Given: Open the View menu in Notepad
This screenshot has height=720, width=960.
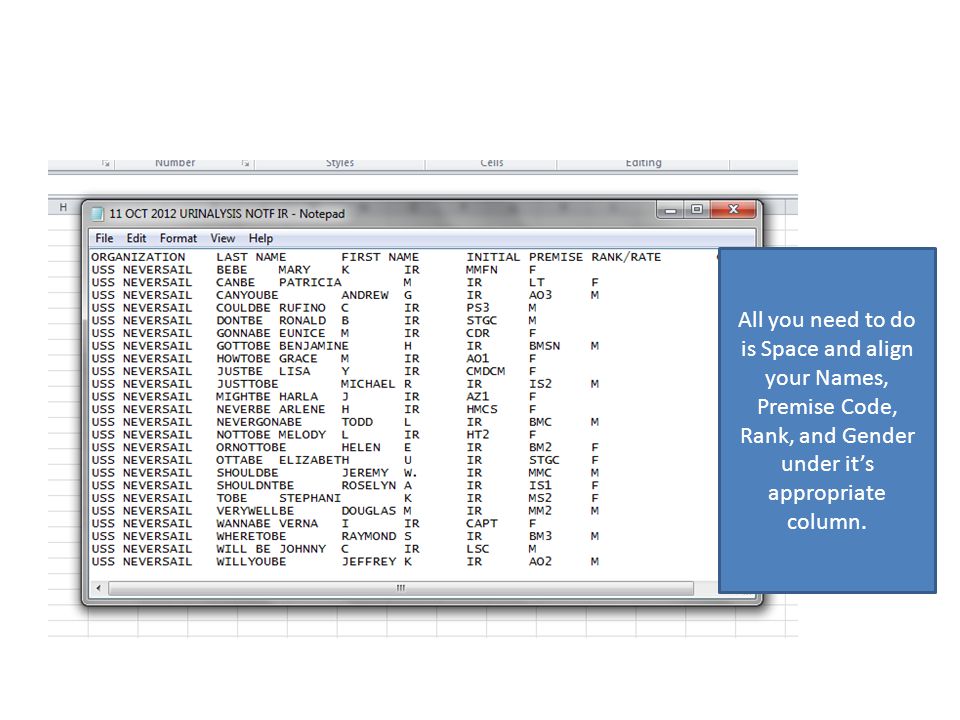Looking at the screenshot, I should pos(223,238).
